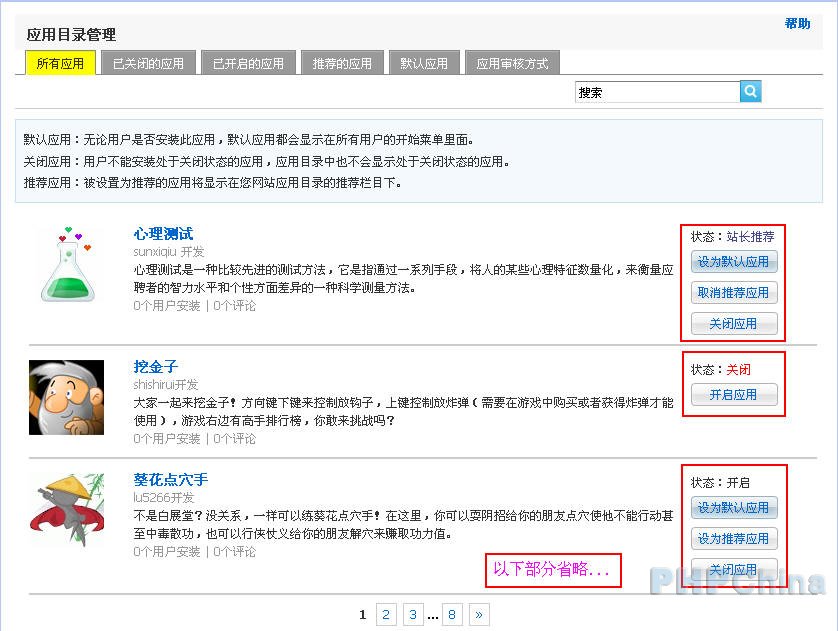Click install count under 挖金子

[167, 439]
